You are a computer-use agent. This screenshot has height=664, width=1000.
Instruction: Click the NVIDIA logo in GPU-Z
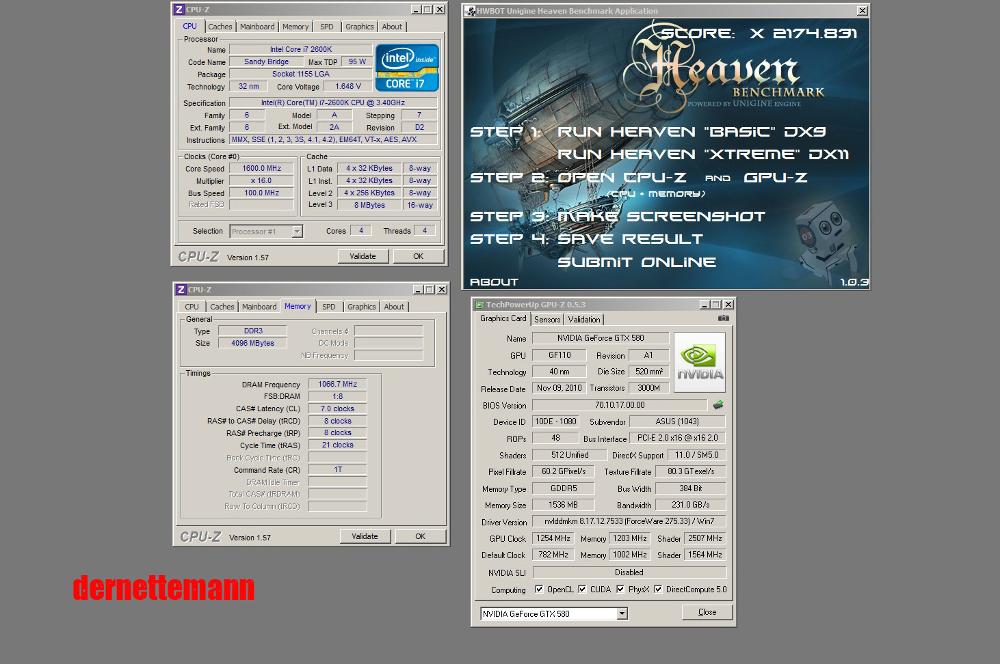pyautogui.click(x=700, y=362)
